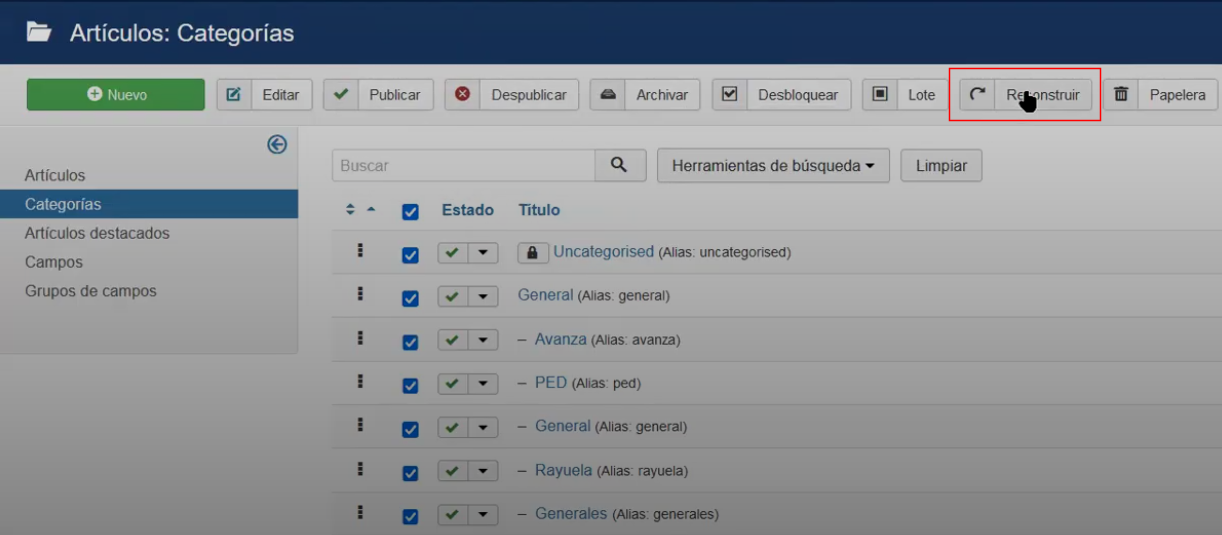This screenshot has width=1222, height=535.
Task: Go to Grupos de campos sidebar item
Action: click(91, 291)
